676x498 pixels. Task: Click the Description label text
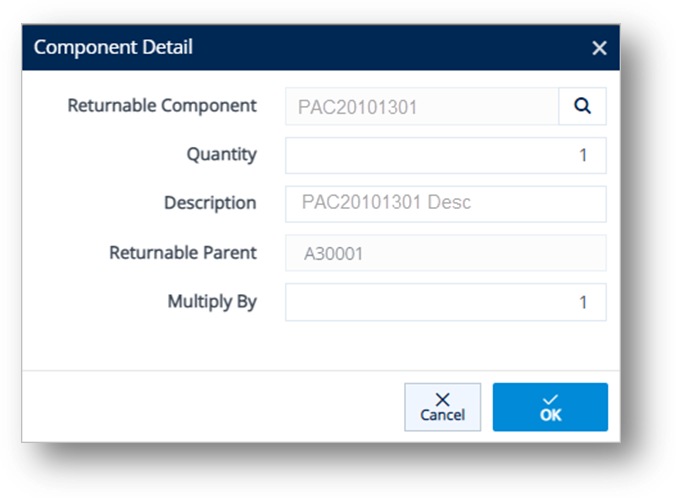210,203
